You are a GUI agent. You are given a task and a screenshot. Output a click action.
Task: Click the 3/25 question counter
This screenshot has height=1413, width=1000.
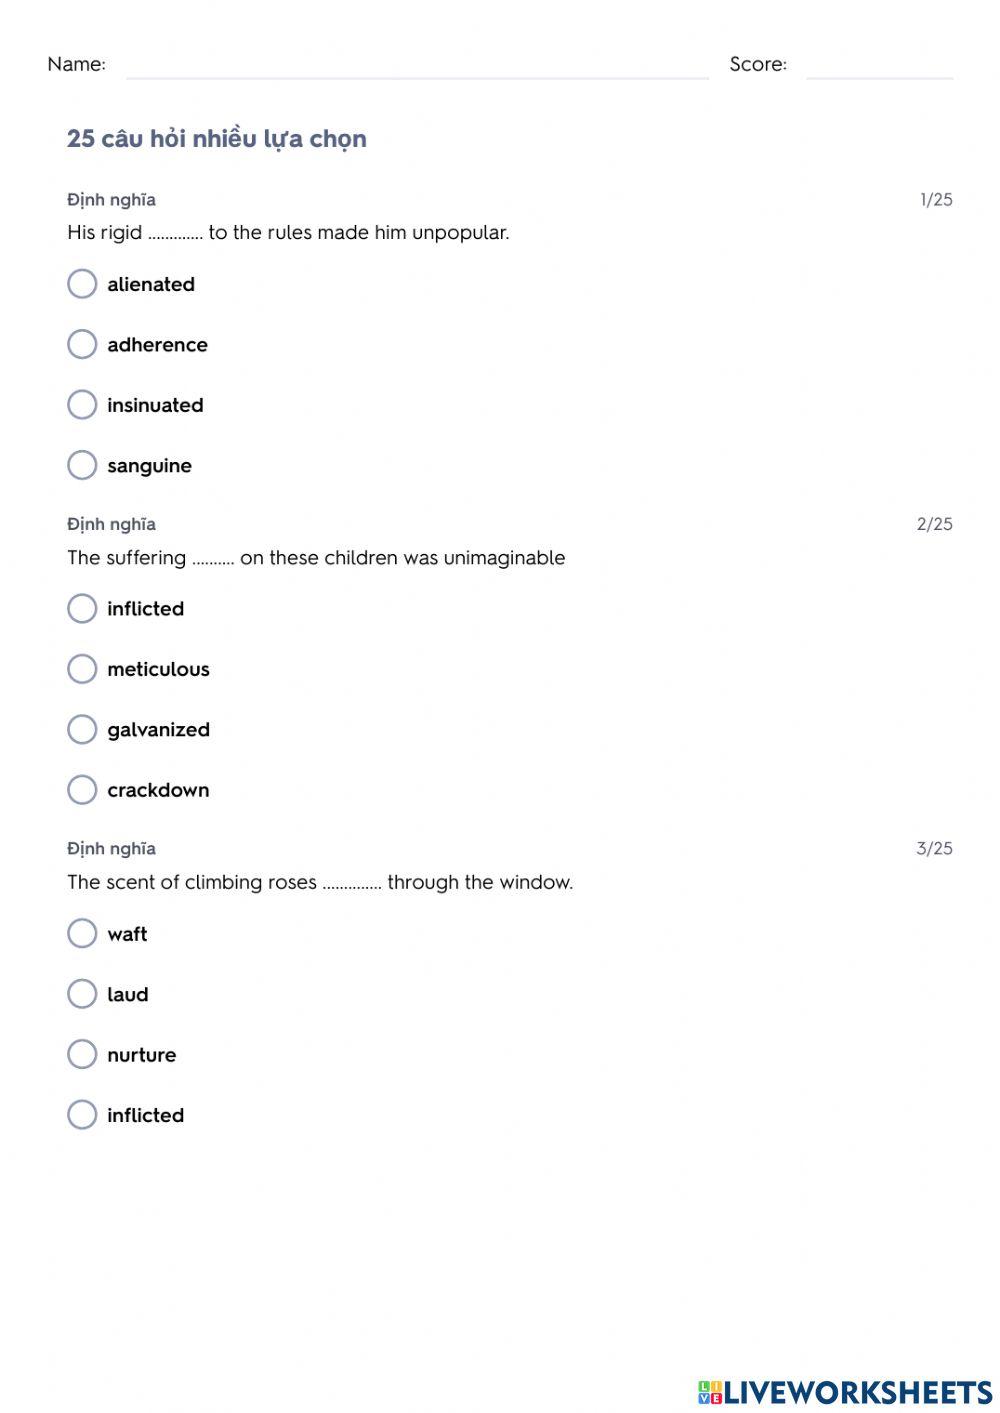[934, 849]
